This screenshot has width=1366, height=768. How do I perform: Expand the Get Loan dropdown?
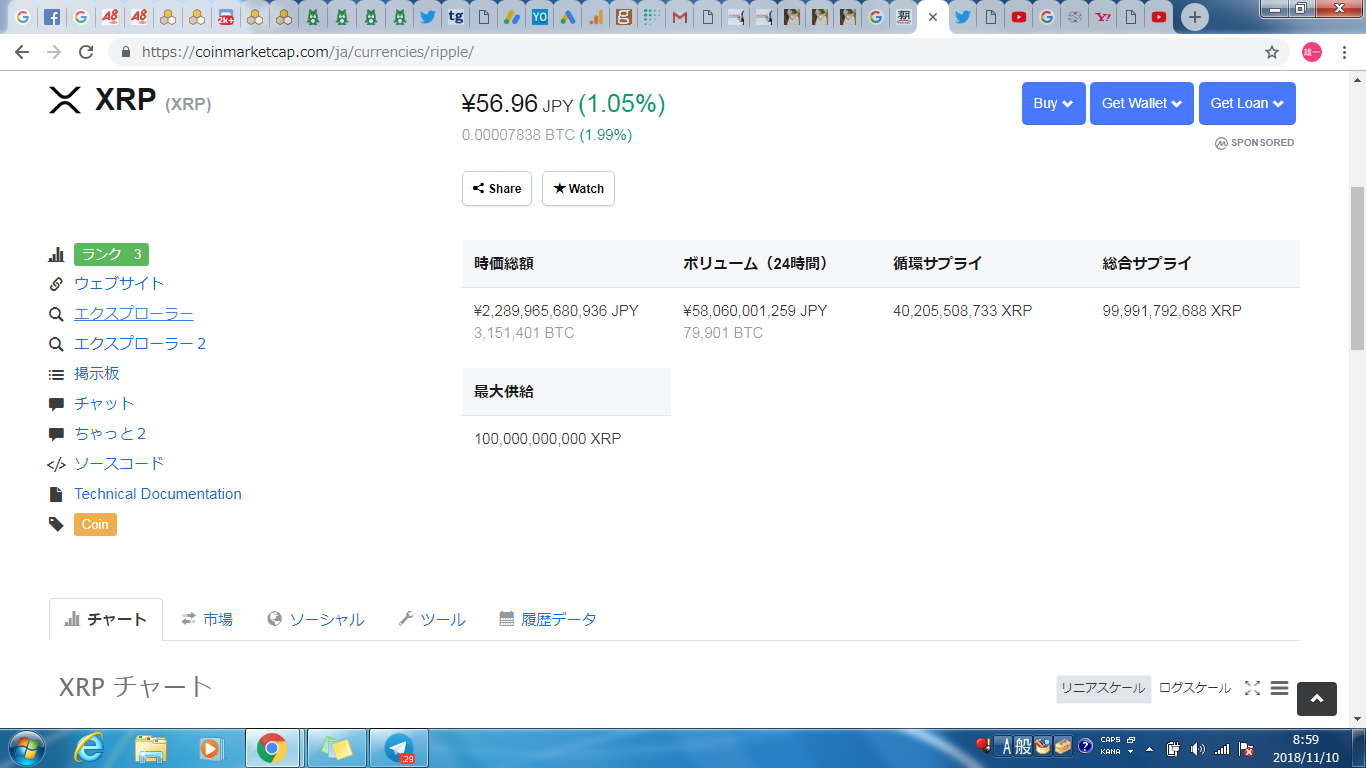pyautogui.click(x=1247, y=103)
